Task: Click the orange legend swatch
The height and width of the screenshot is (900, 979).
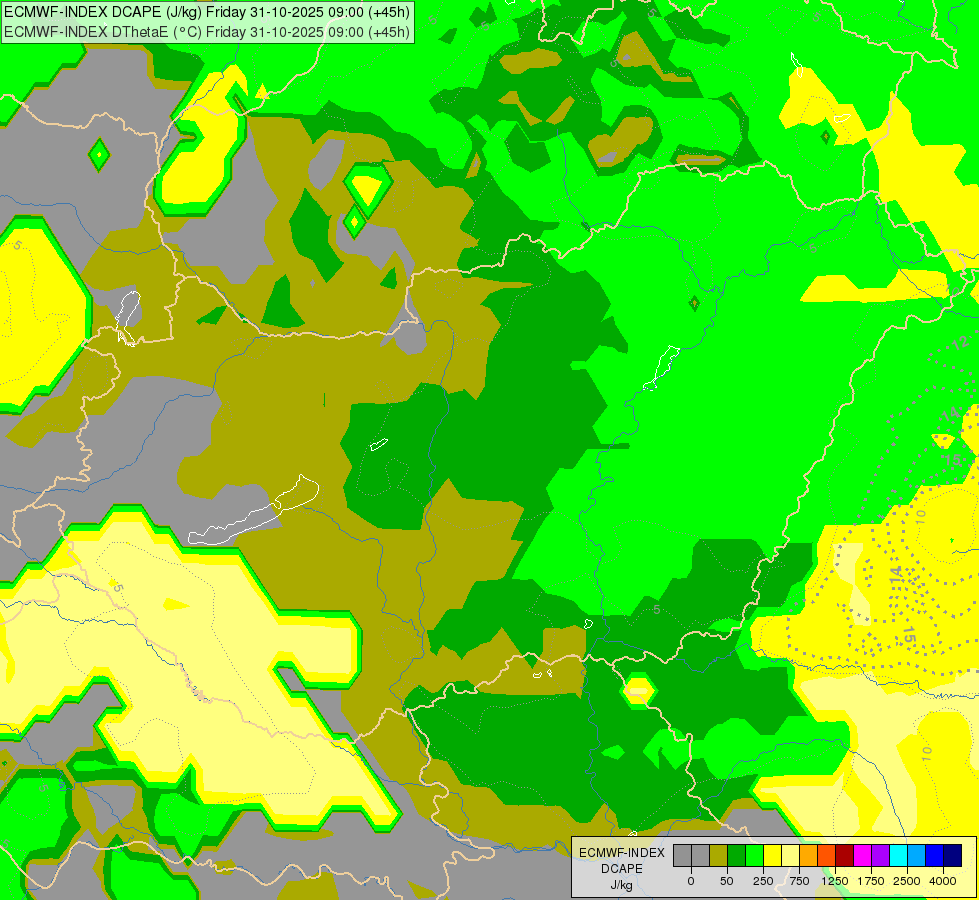Action: [x=809, y=855]
